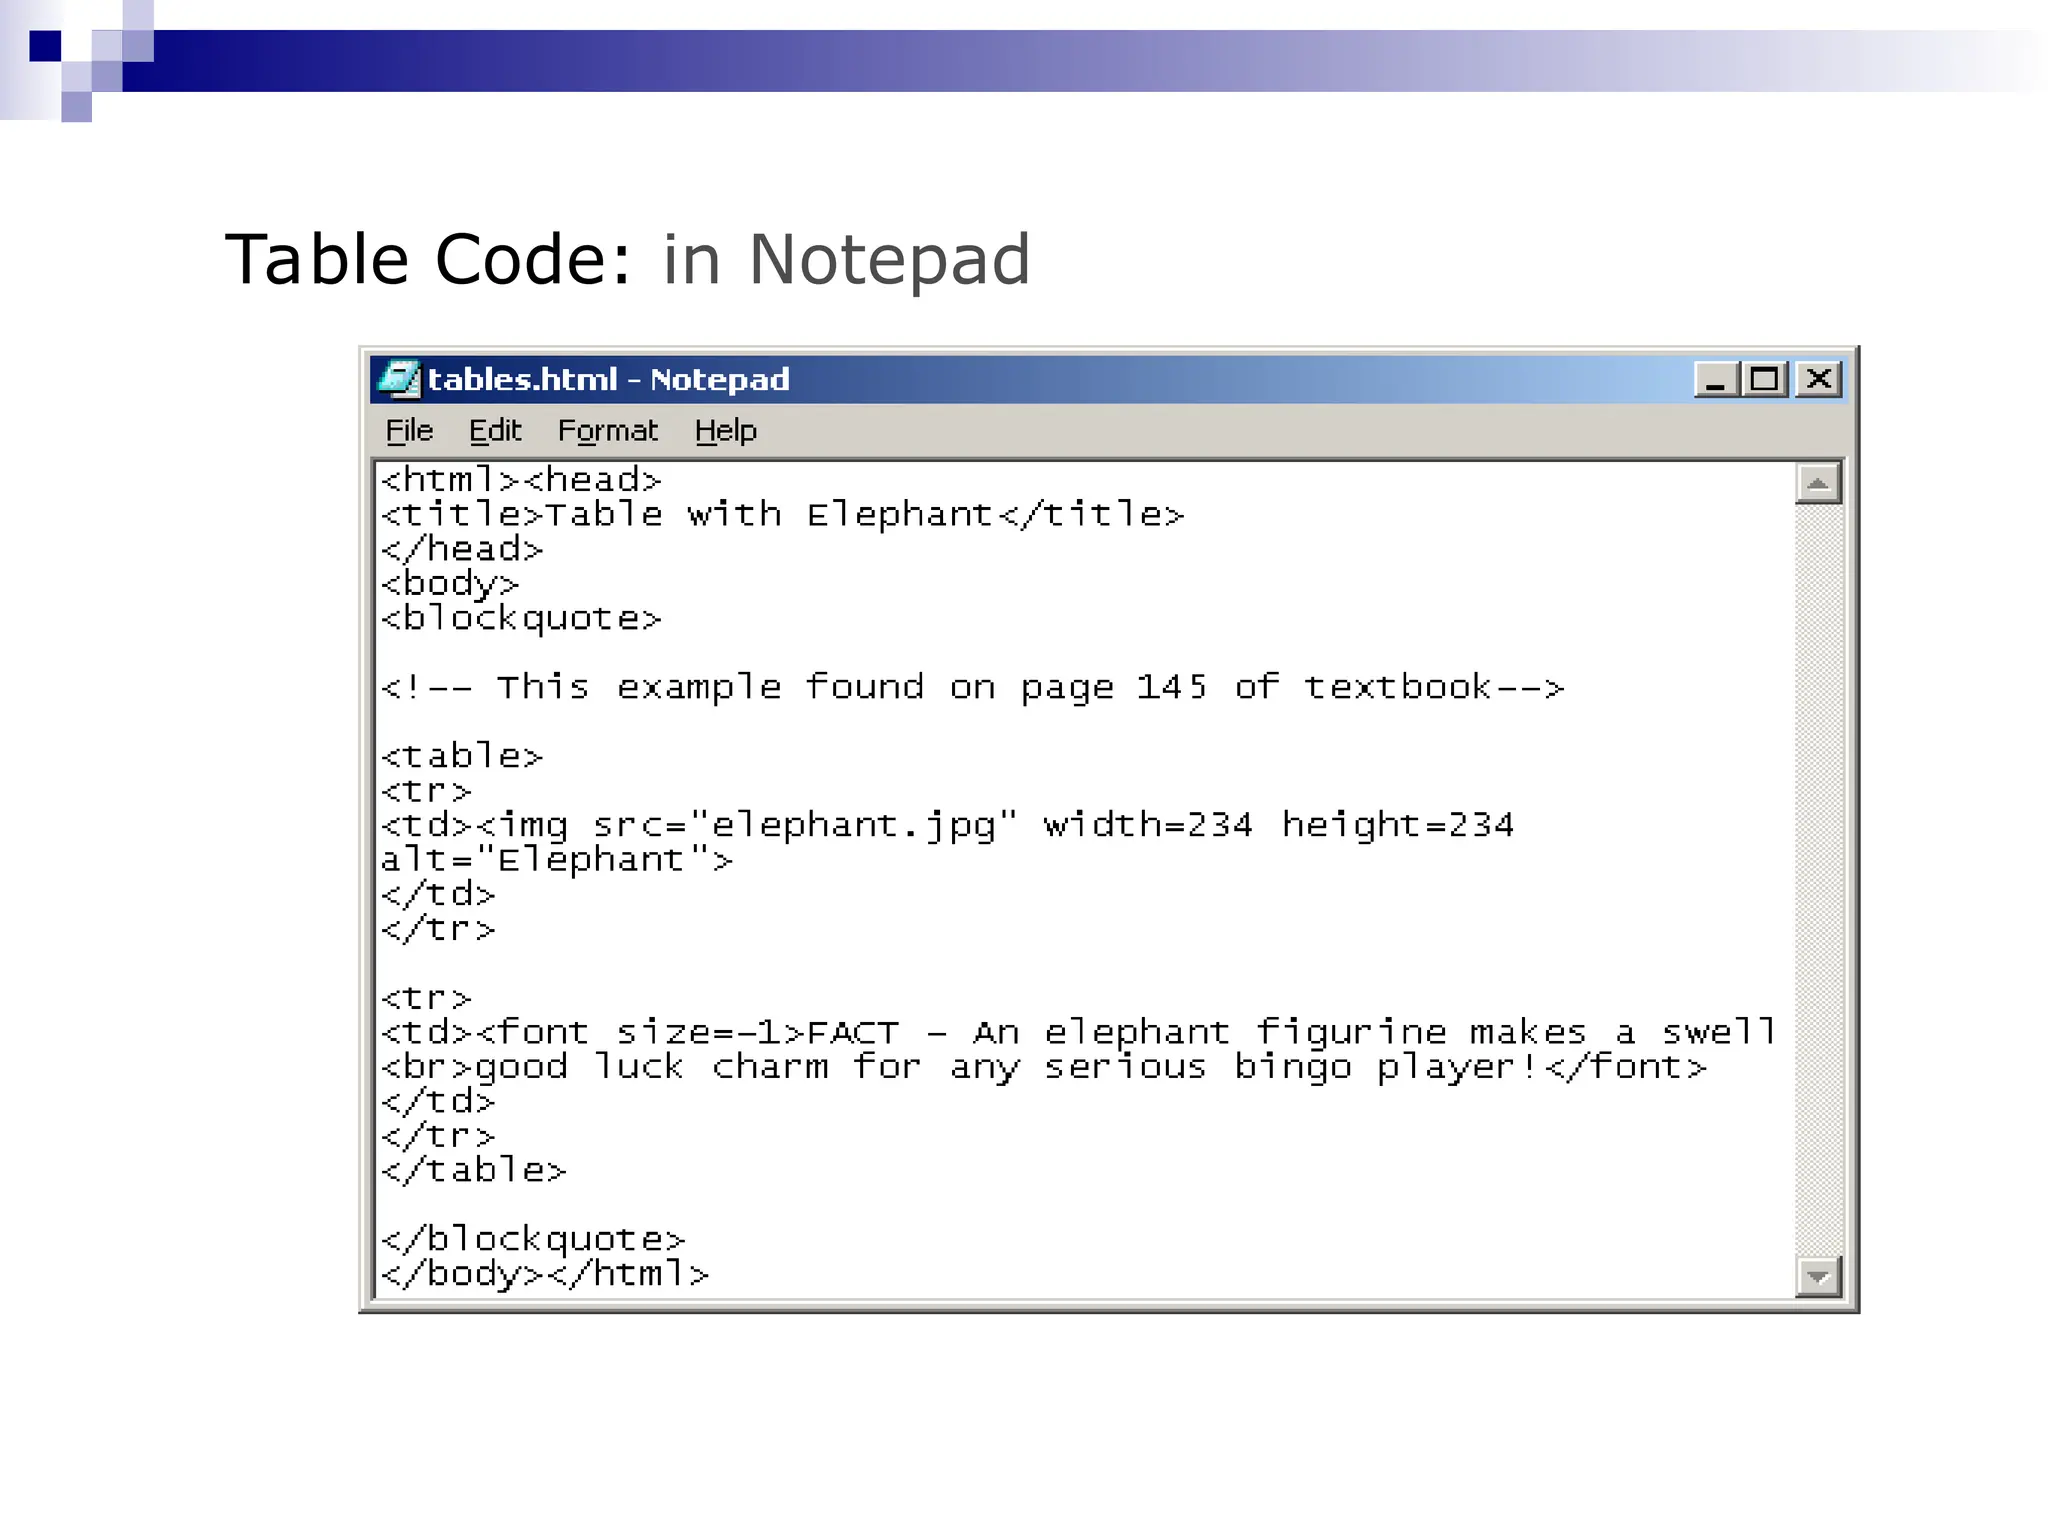Click the font size=-1 FACT line
The height and width of the screenshot is (1536, 2048).
pyautogui.click(x=1076, y=1033)
